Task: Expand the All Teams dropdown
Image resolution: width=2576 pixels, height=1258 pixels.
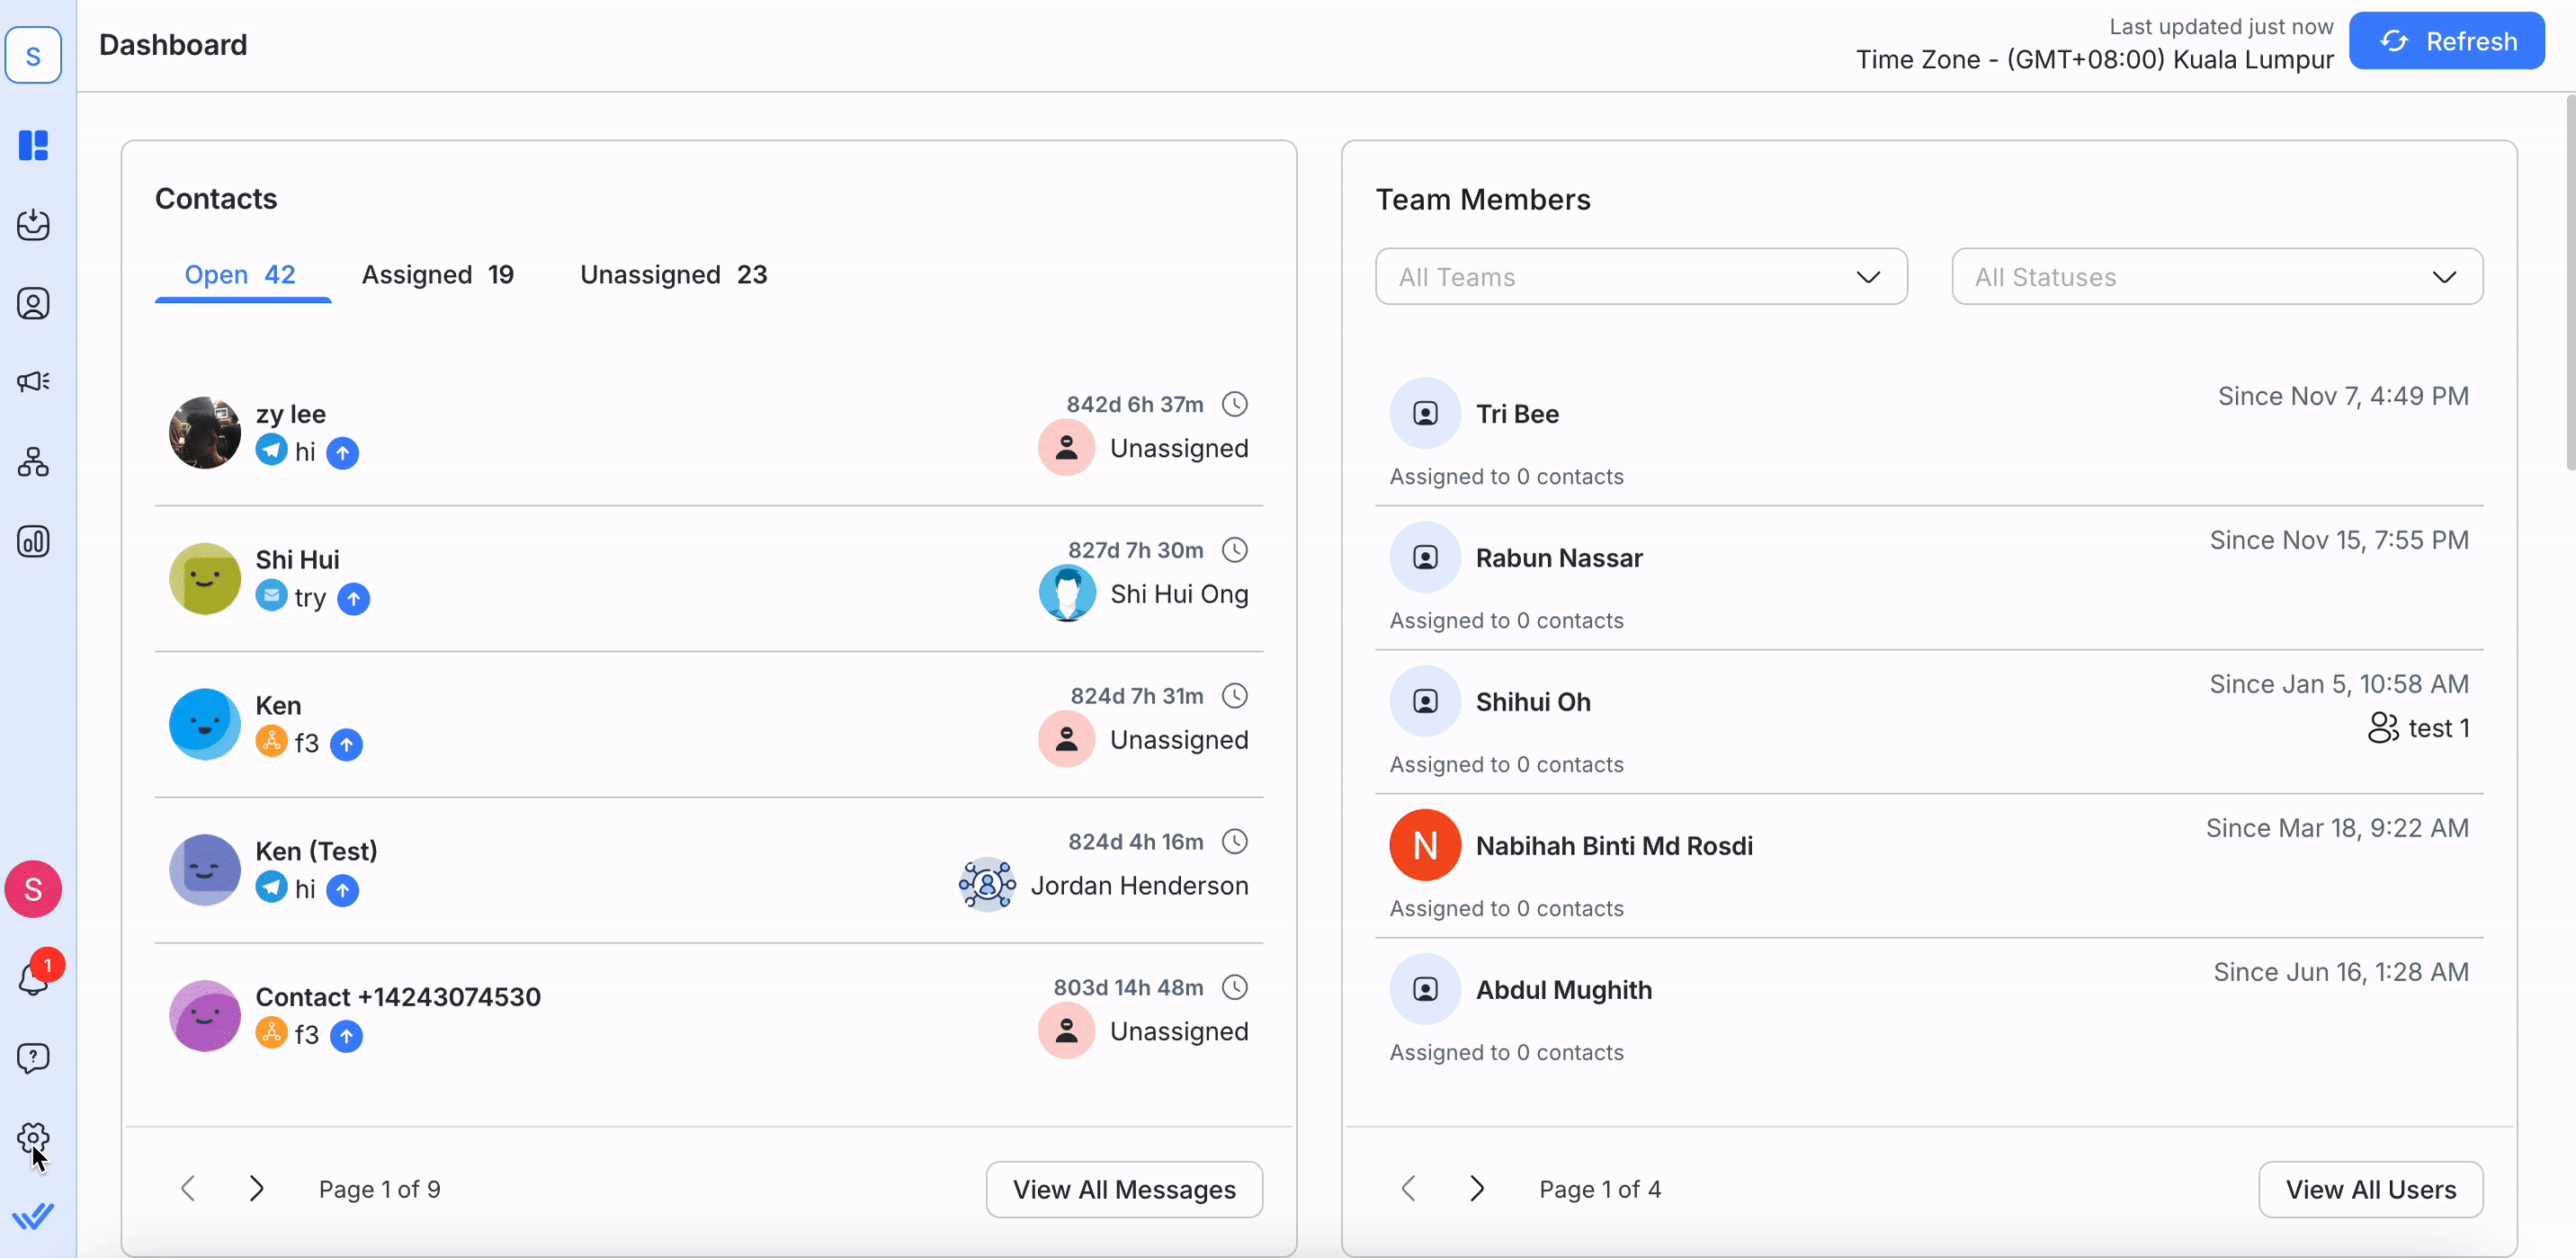Action: point(1640,277)
